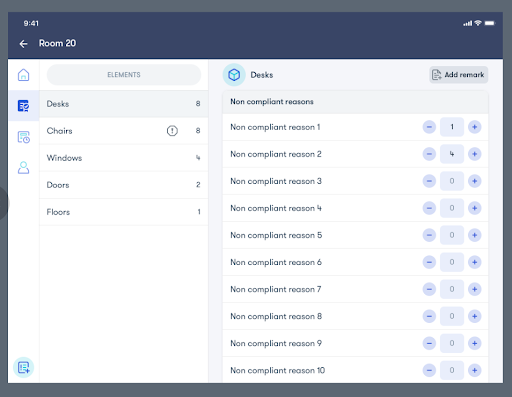Open the home icon in the sidebar

(23, 75)
